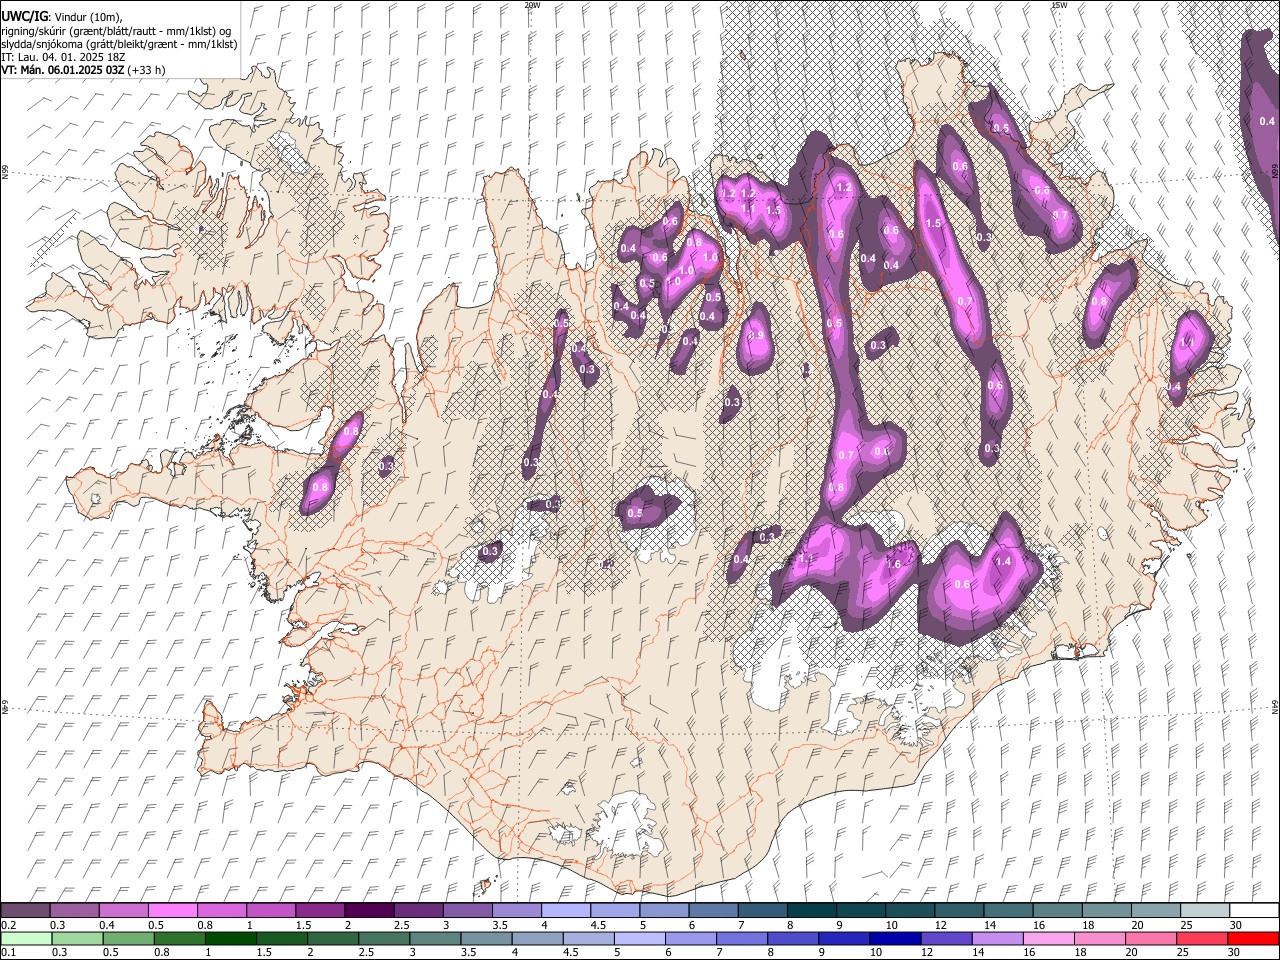Click the white snow scale swatch at 30
Image resolution: width=1280 pixels, height=960 pixels.
click(1253, 911)
